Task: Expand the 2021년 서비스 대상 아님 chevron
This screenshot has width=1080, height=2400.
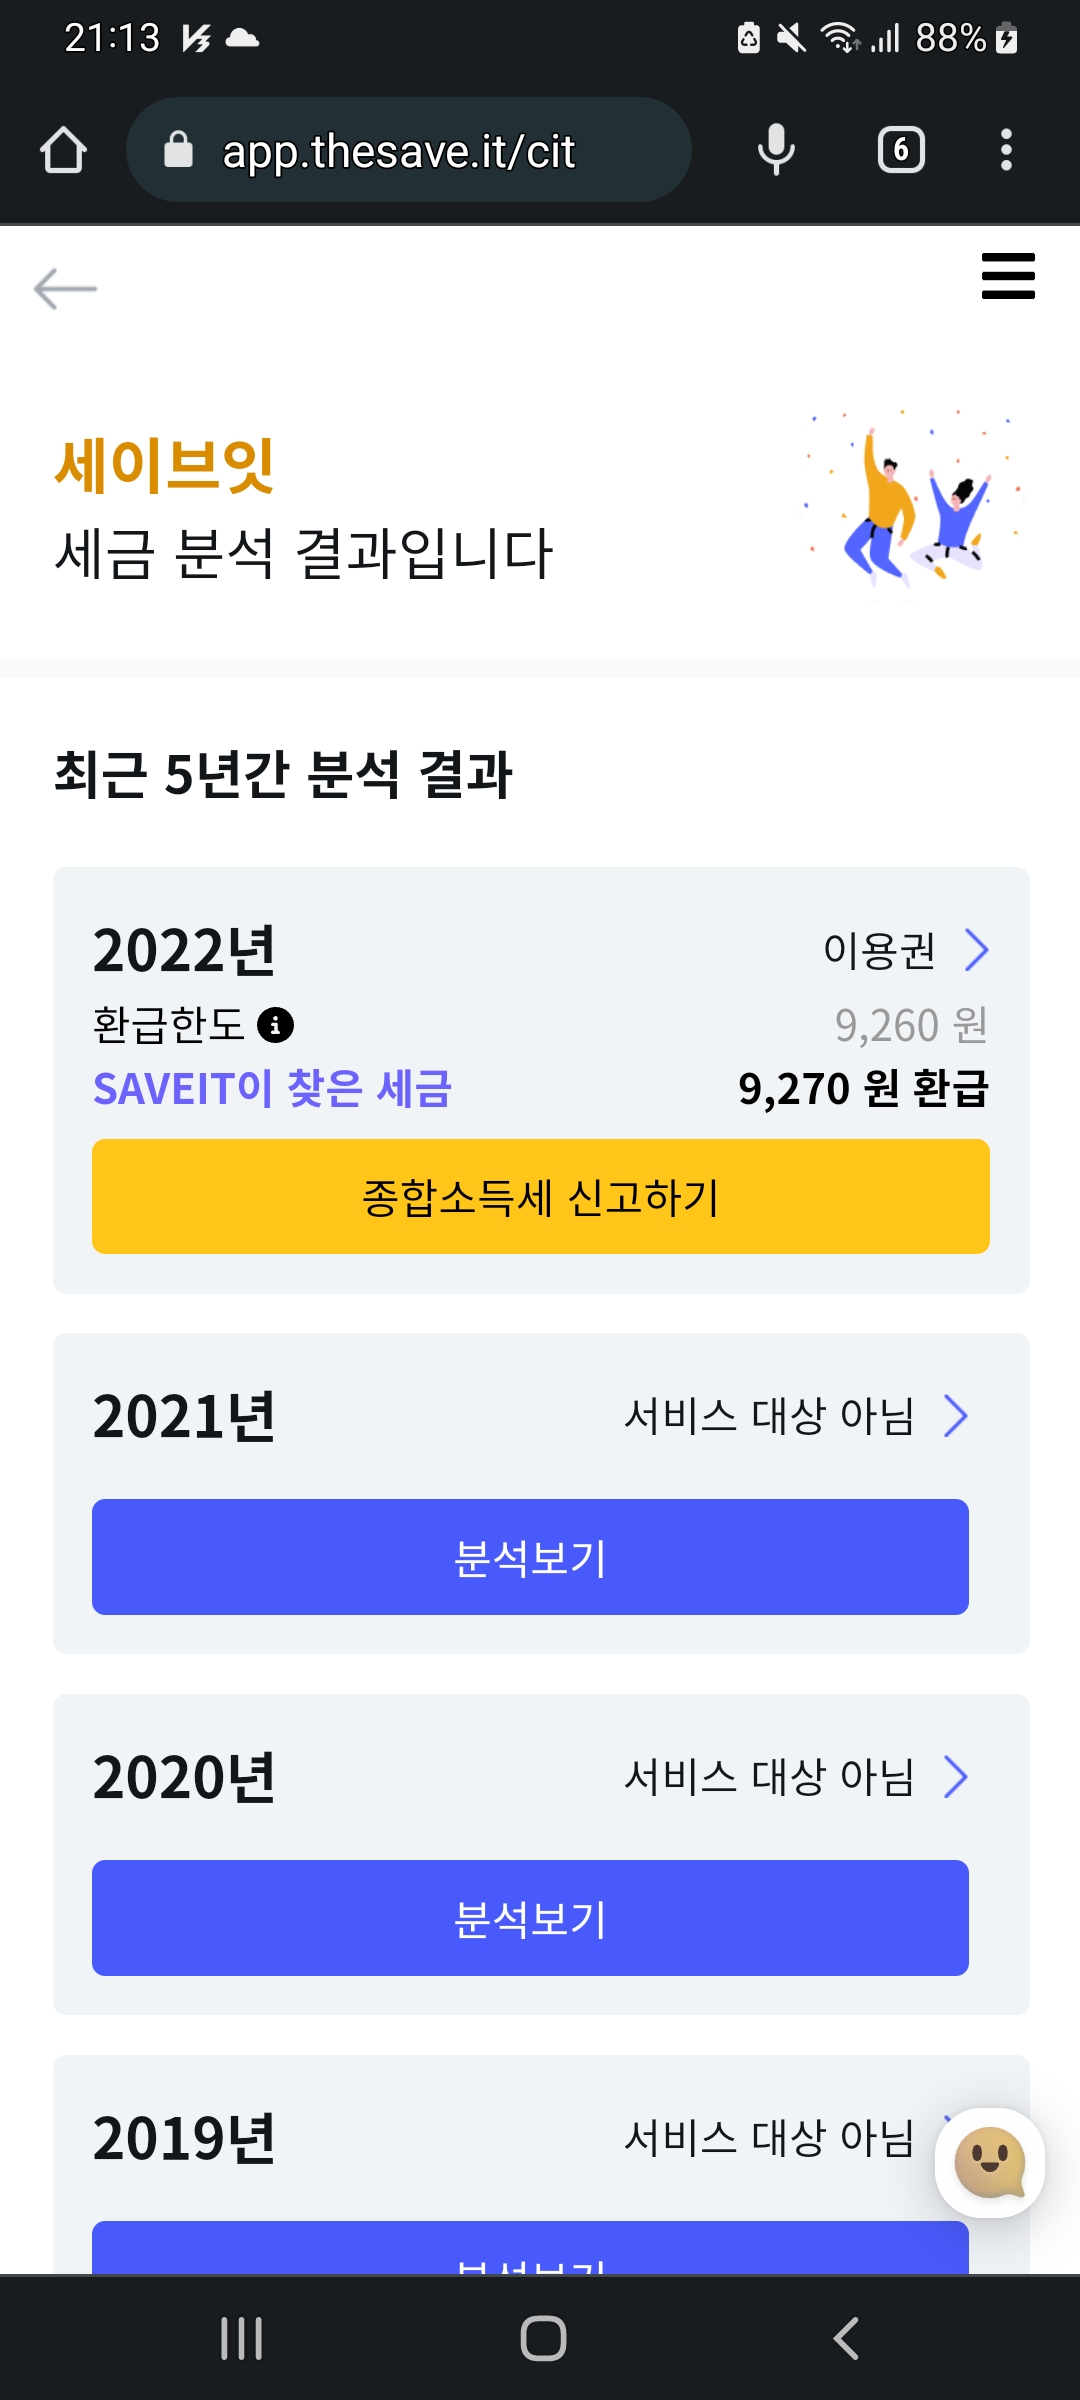Action: click(956, 1416)
